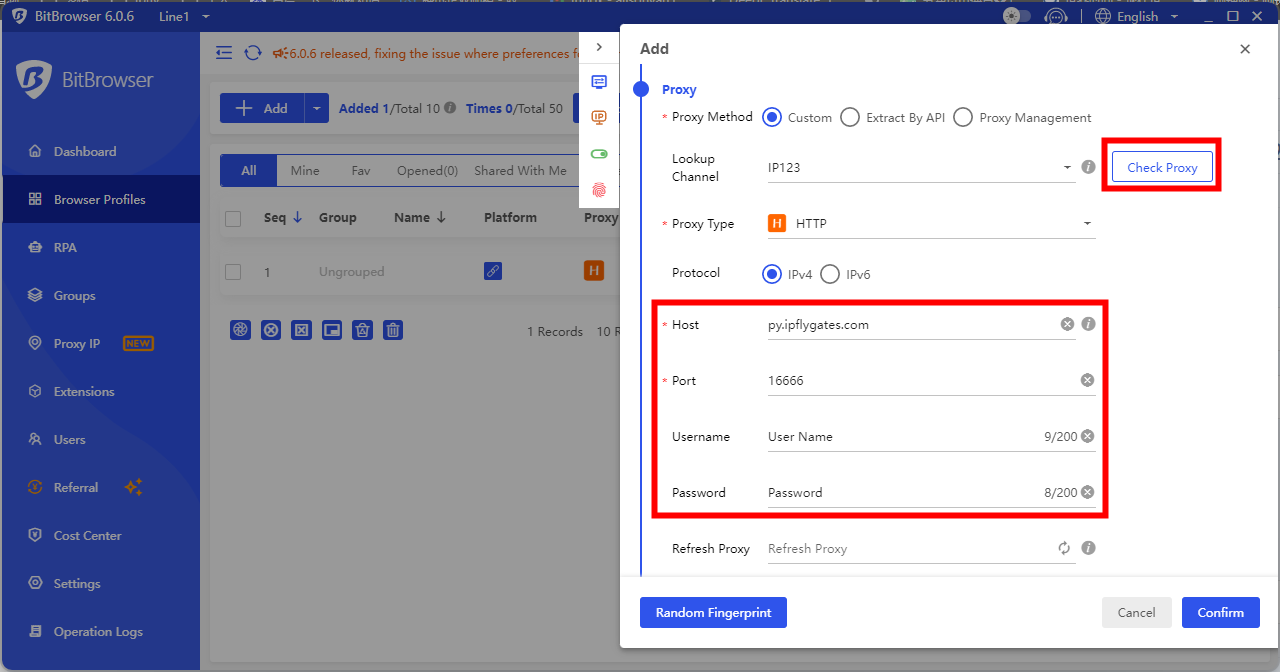Screen dimensions: 1280x672
Task: Collapse side panel with chevron arrow
Action: coord(599,47)
